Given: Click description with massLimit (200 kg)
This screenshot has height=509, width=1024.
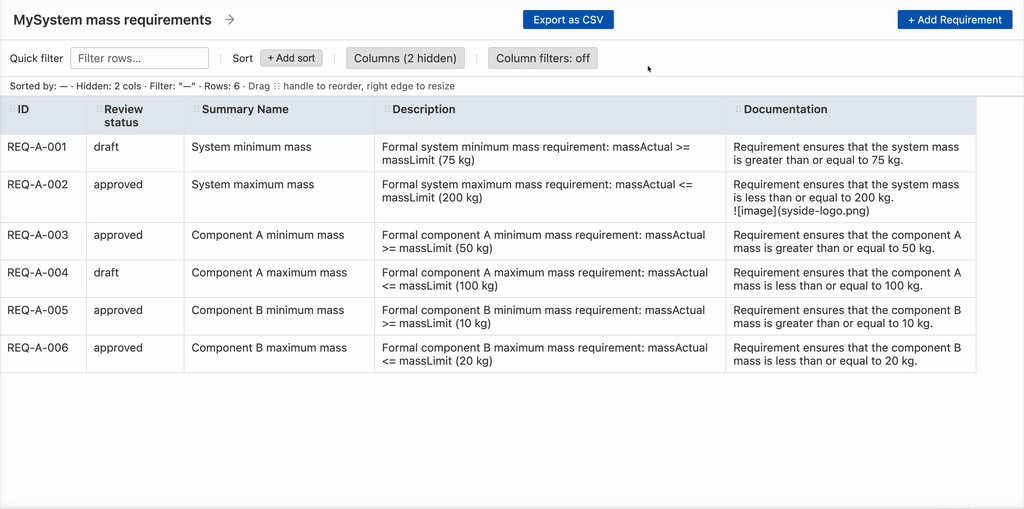Looking at the screenshot, I should (x=551, y=197).
